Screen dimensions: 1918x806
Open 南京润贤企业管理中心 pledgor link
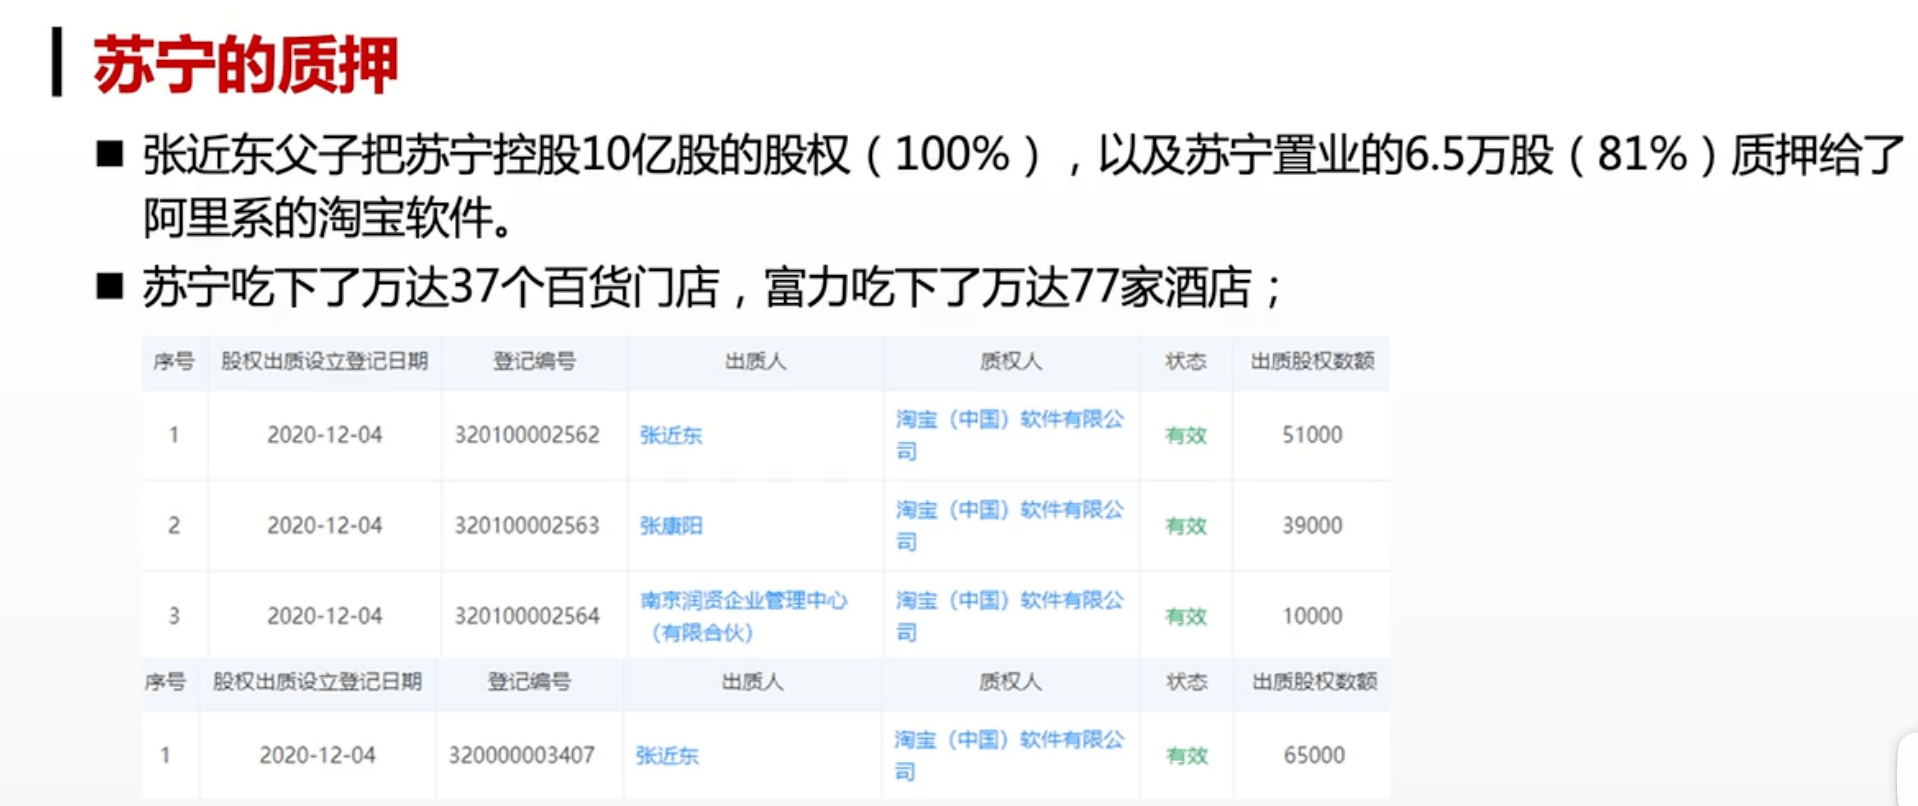click(x=743, y=616)
